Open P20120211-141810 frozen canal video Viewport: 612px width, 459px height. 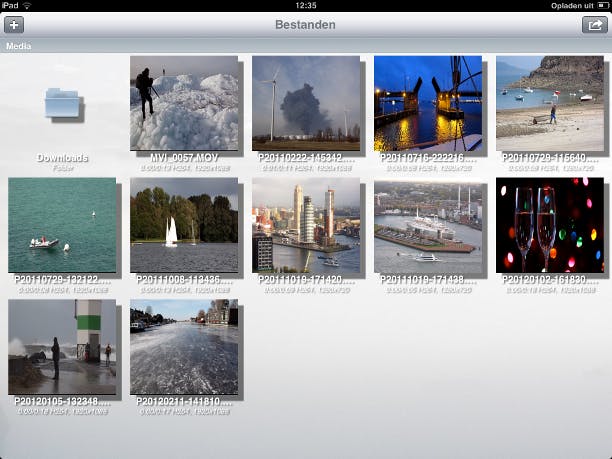coord(184,347)
